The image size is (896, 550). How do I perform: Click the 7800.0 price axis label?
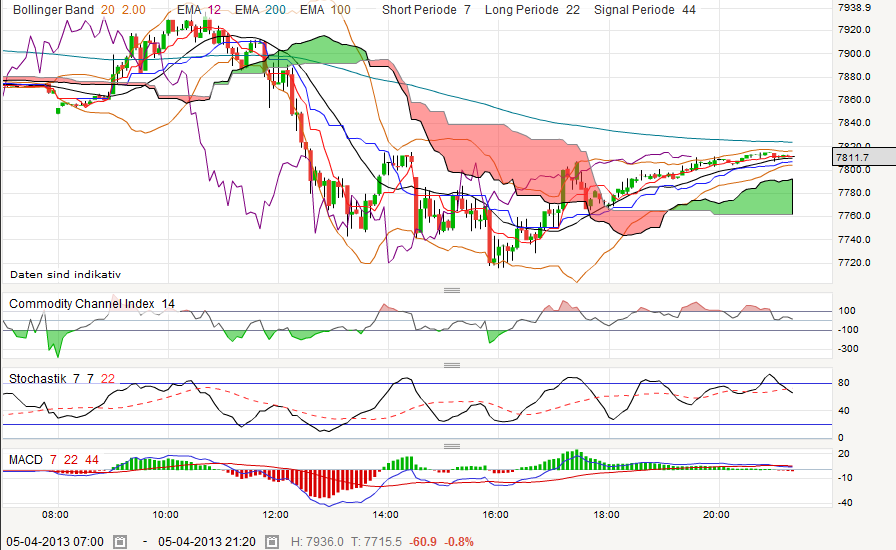854,170
